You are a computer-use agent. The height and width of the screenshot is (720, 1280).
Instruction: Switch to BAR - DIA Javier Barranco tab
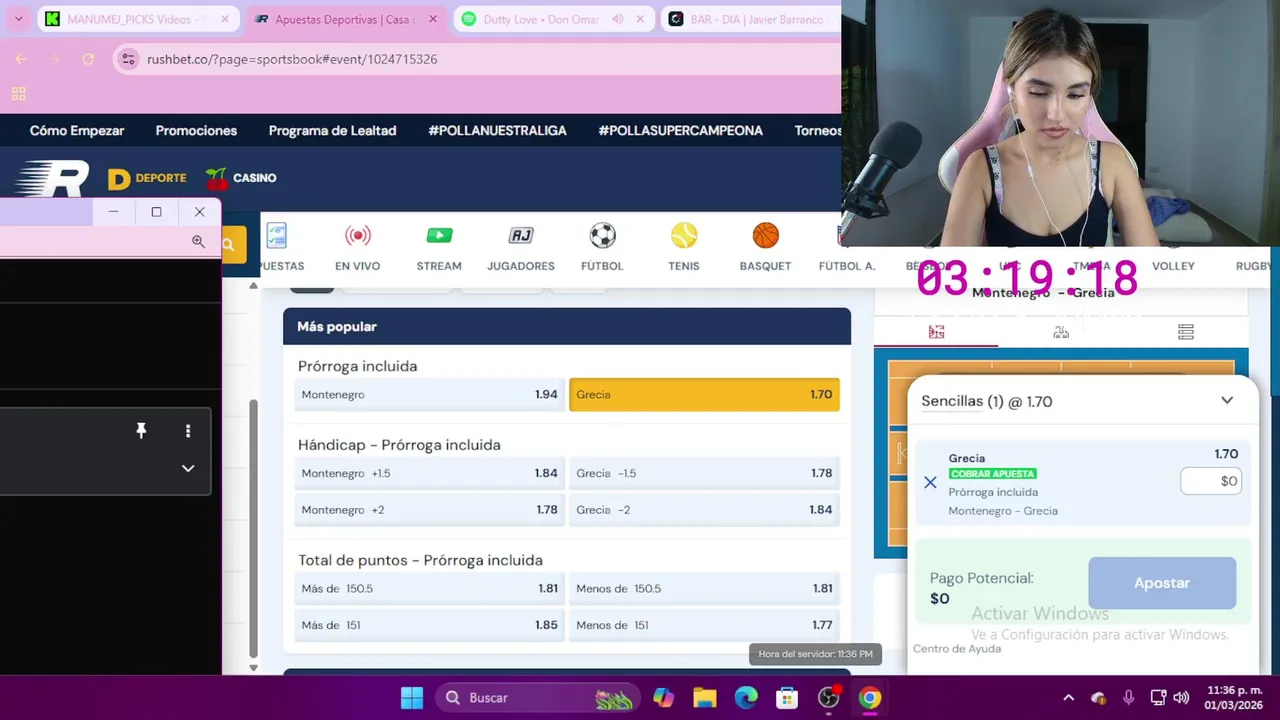[x=751, y=19]
